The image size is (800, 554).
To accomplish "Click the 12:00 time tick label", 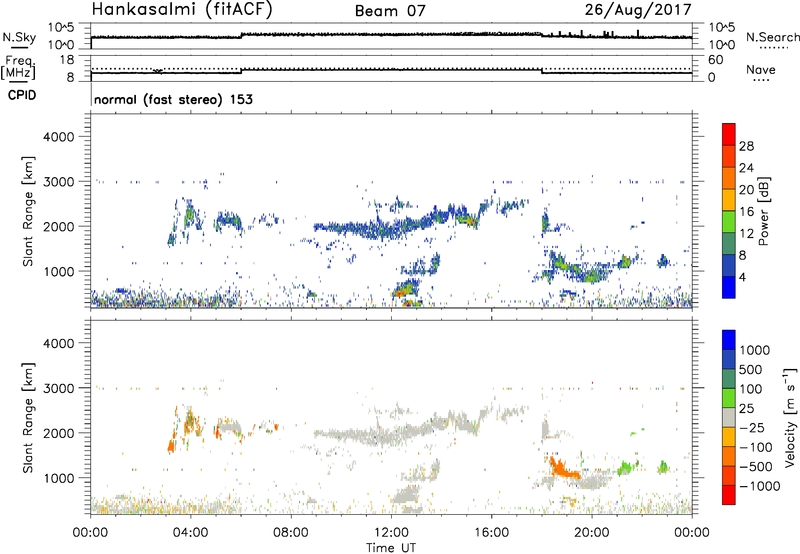I will 391,533.
